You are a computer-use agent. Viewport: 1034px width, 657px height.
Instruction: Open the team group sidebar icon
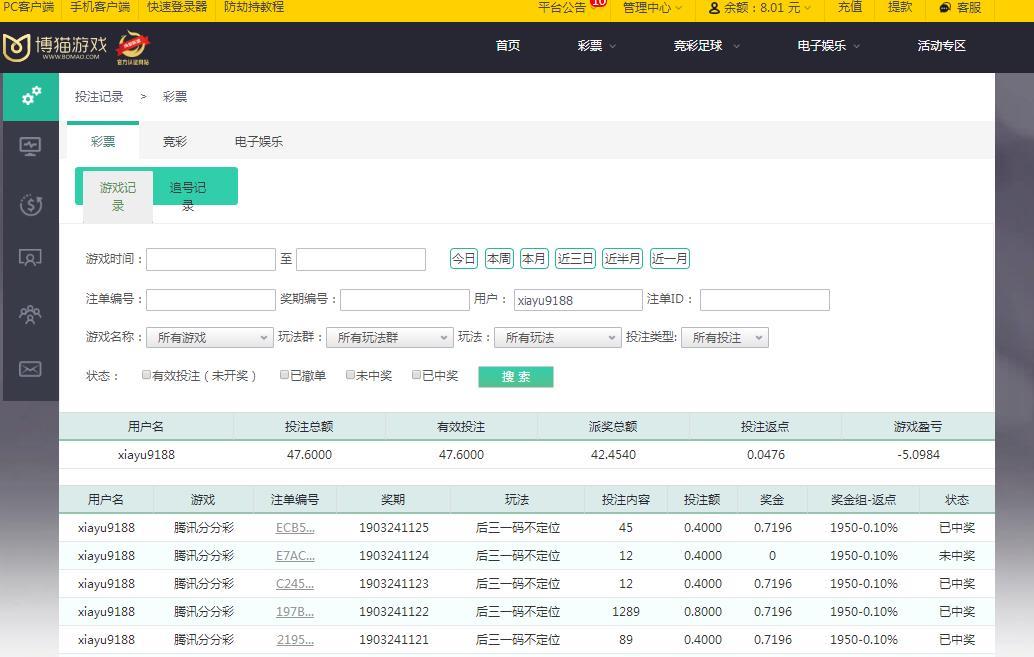(x=30, y=315)
